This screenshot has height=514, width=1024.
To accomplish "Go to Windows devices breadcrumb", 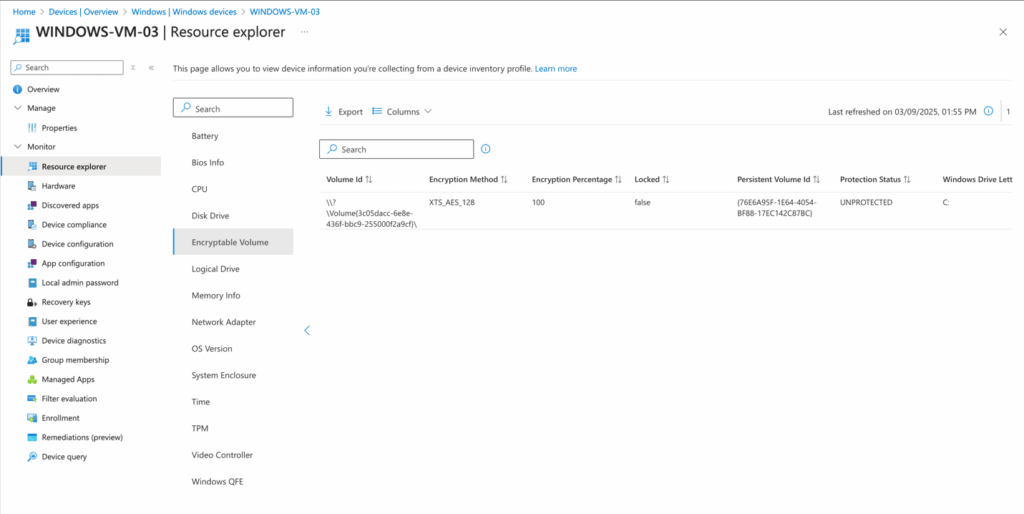I will click(x=184, y=12).
